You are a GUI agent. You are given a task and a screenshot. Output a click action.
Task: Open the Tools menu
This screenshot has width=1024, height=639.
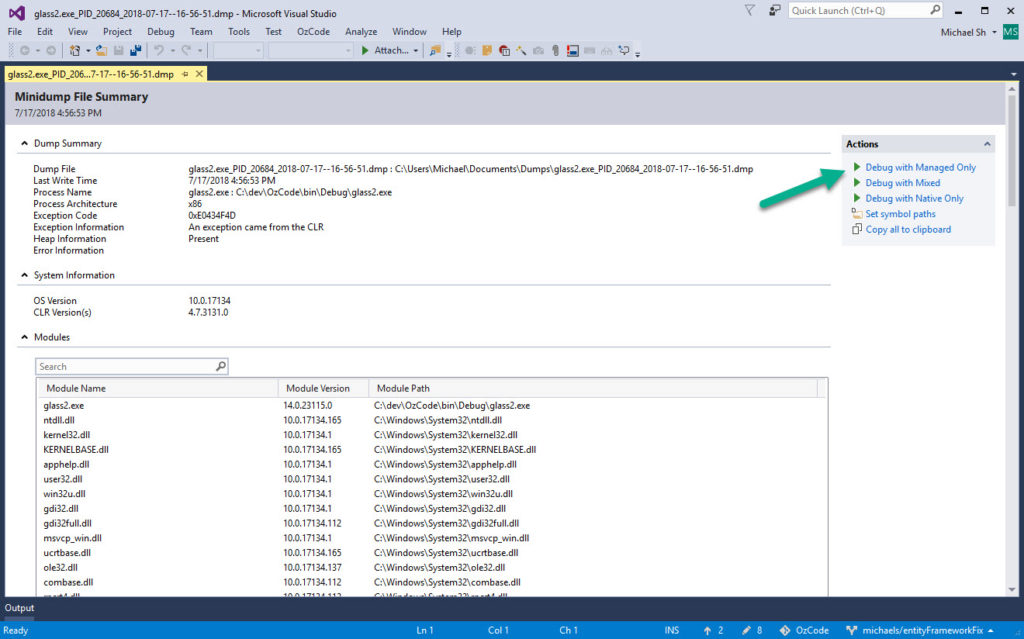coord(238,31)
